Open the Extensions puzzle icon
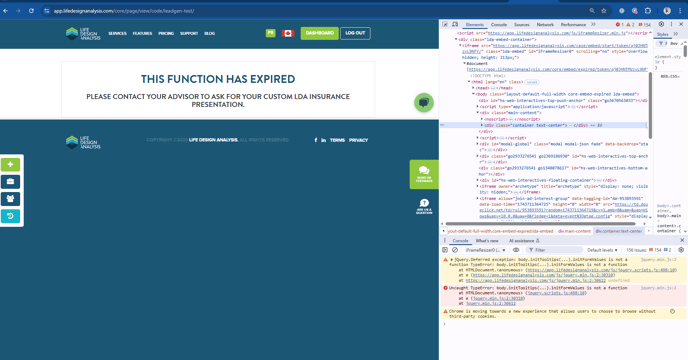The image size is (688, 360). click(648, 11)
